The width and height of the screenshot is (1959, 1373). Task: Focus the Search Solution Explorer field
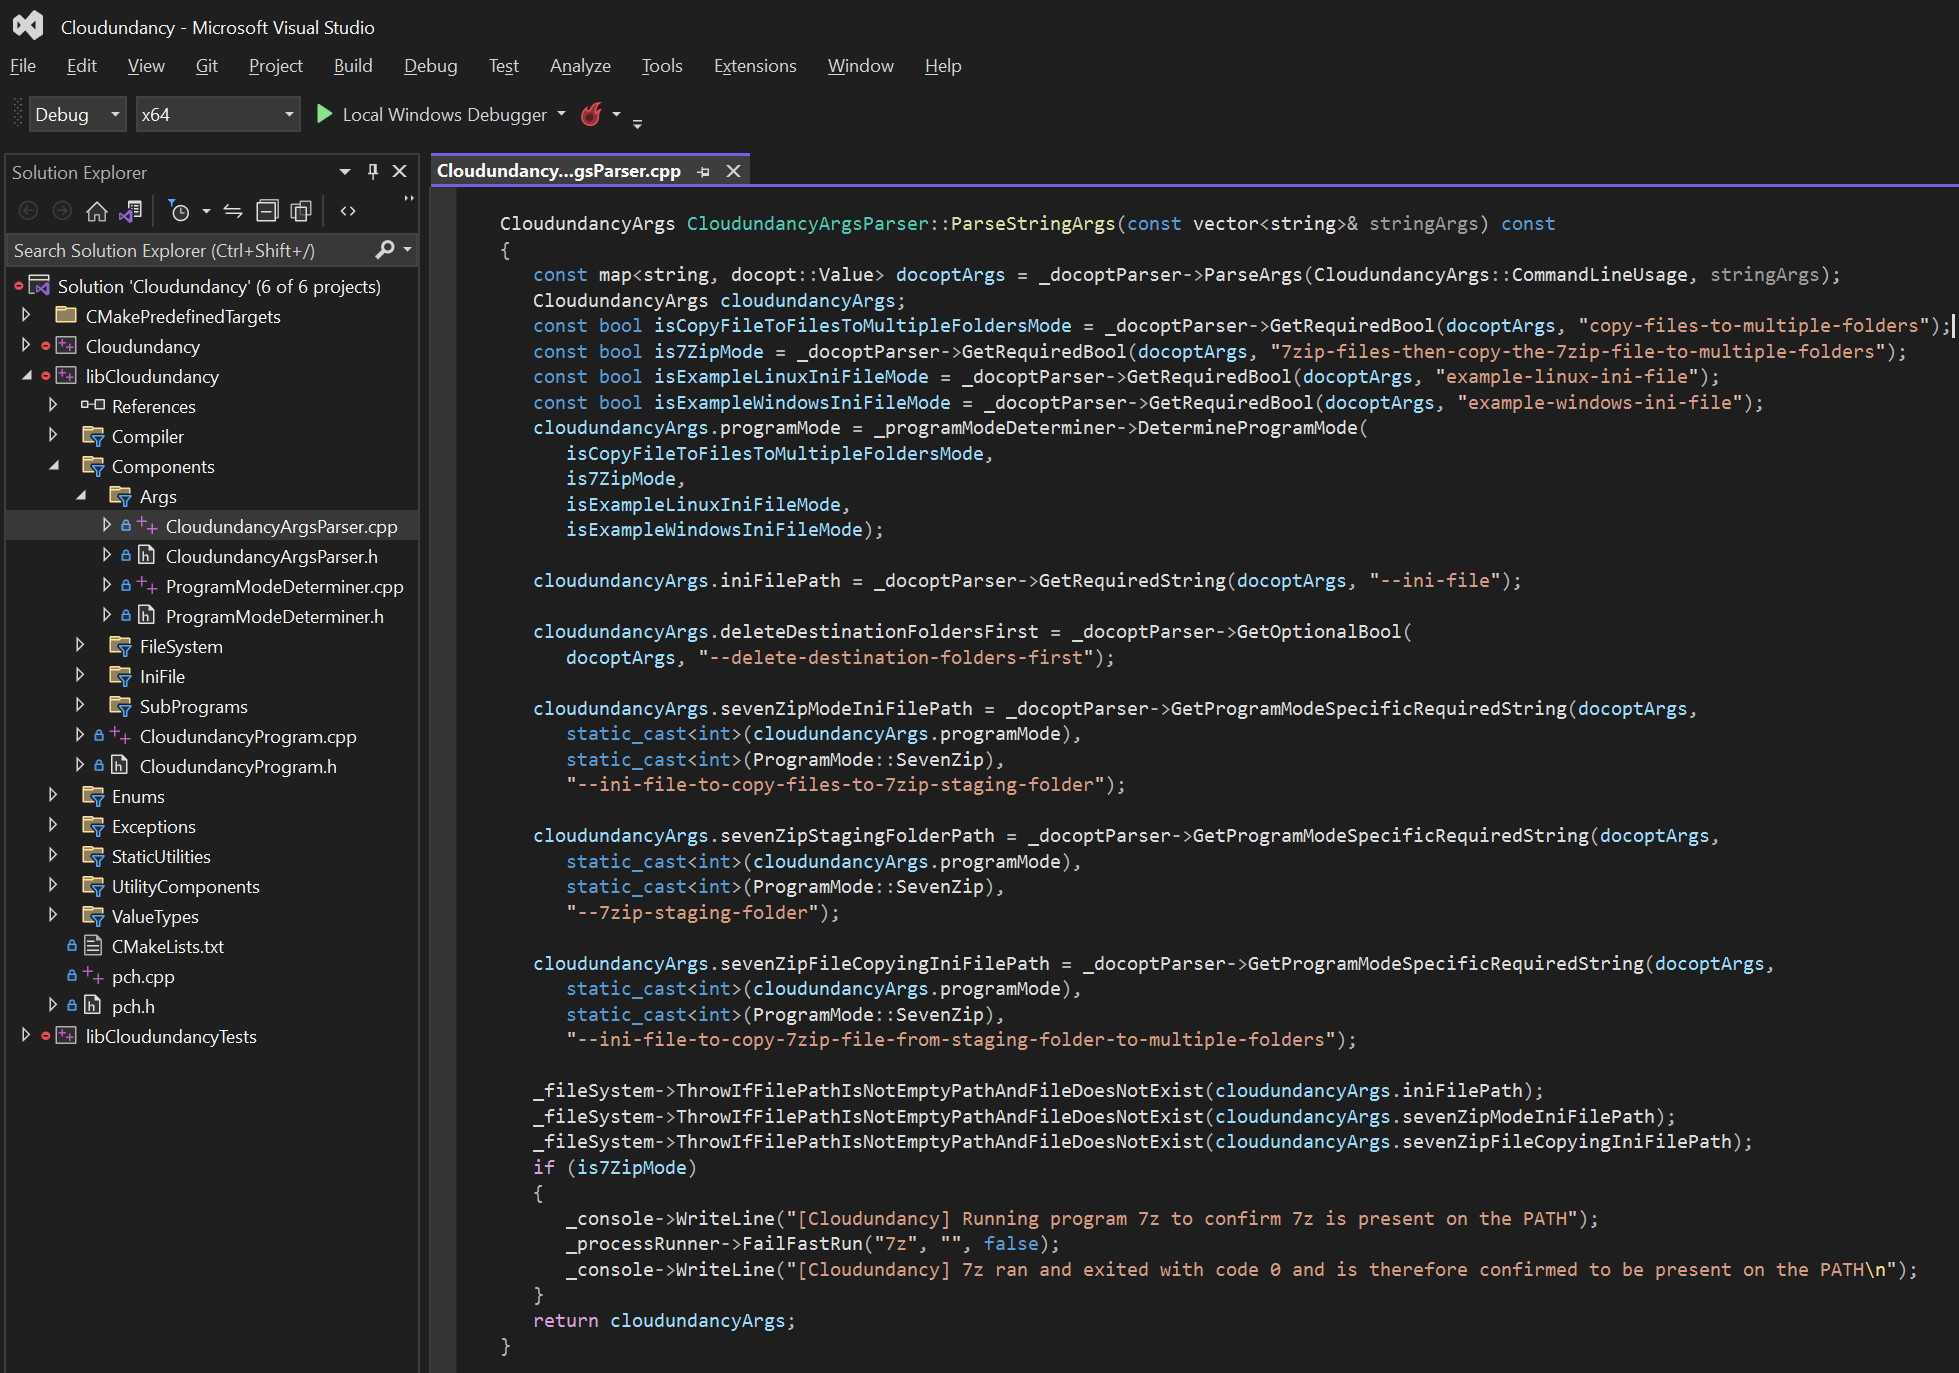[190, 250]
